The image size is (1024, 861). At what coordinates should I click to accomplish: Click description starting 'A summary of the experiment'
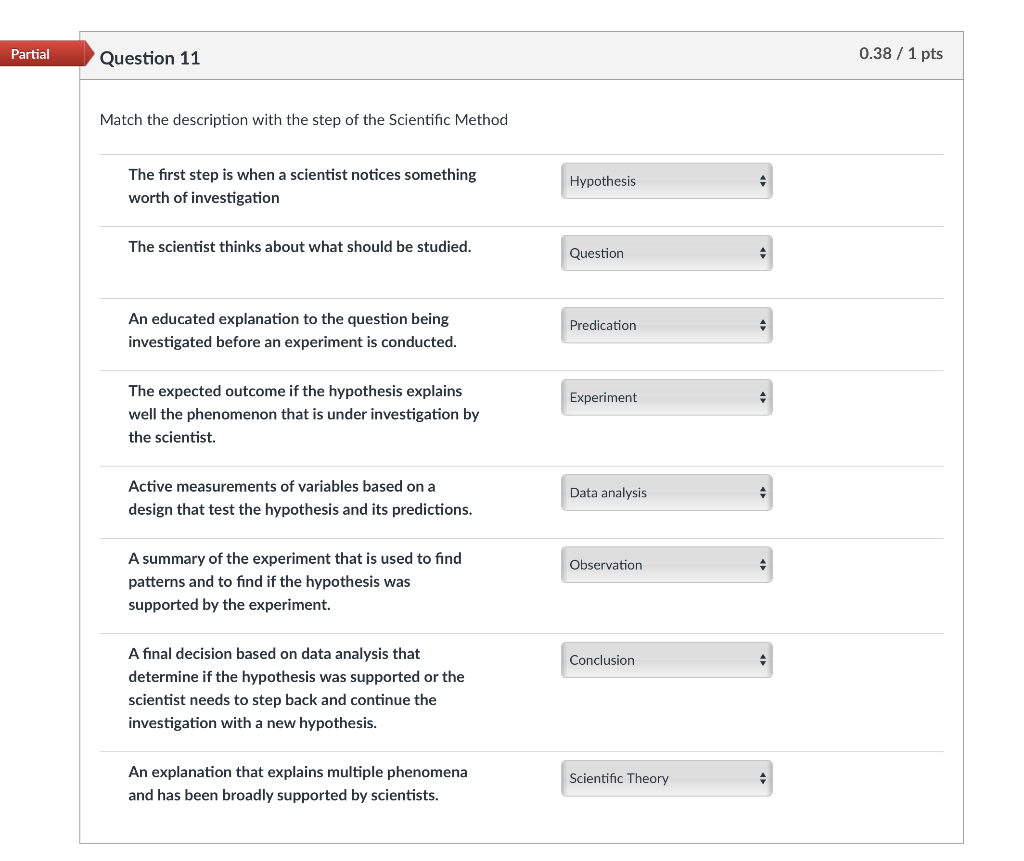[295, 581]
